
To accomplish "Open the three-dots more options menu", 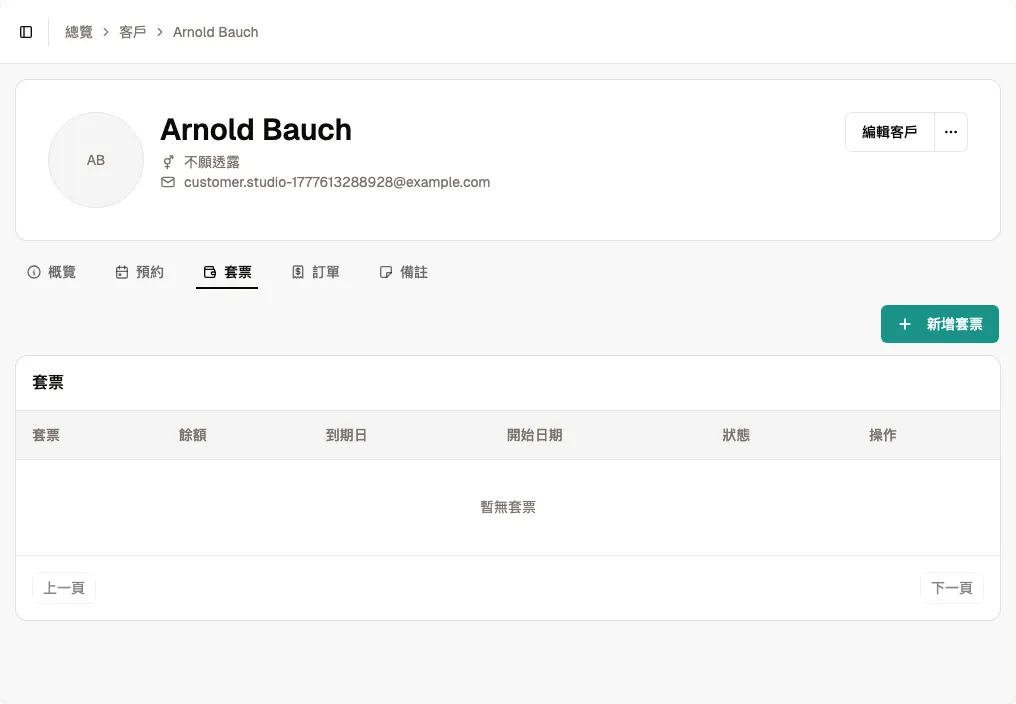I will click(x=951, y=132).
